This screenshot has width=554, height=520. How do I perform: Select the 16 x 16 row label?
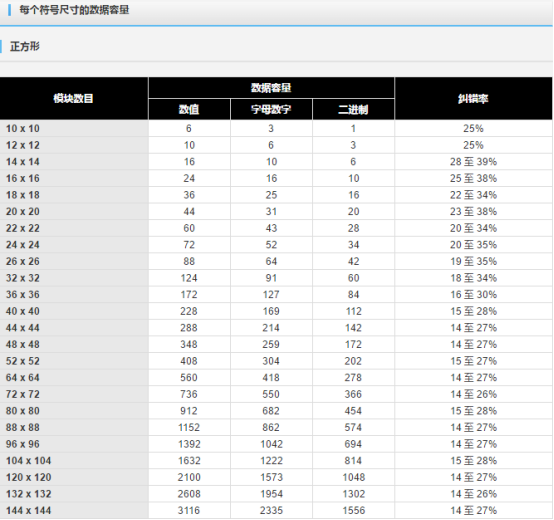pyautogui.click(x=23, y=178)
